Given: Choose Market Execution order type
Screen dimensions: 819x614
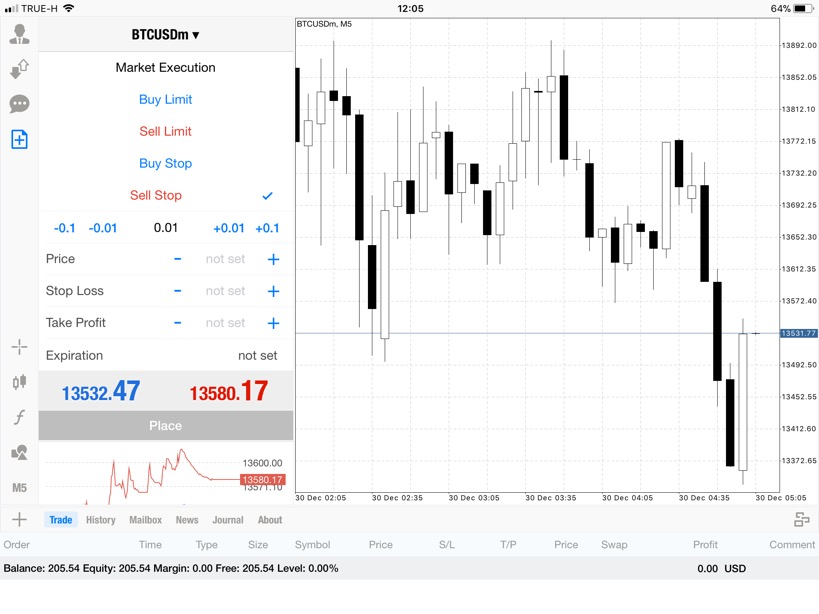Looking at the screenshot, I should point(165,68).
